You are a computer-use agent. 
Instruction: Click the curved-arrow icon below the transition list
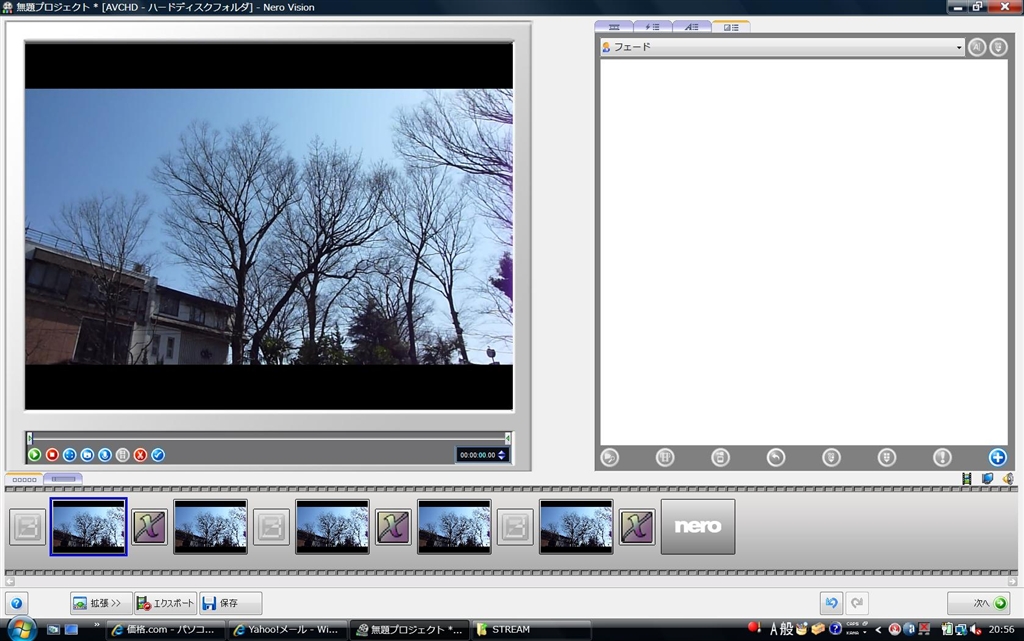[x=776, y=458]
